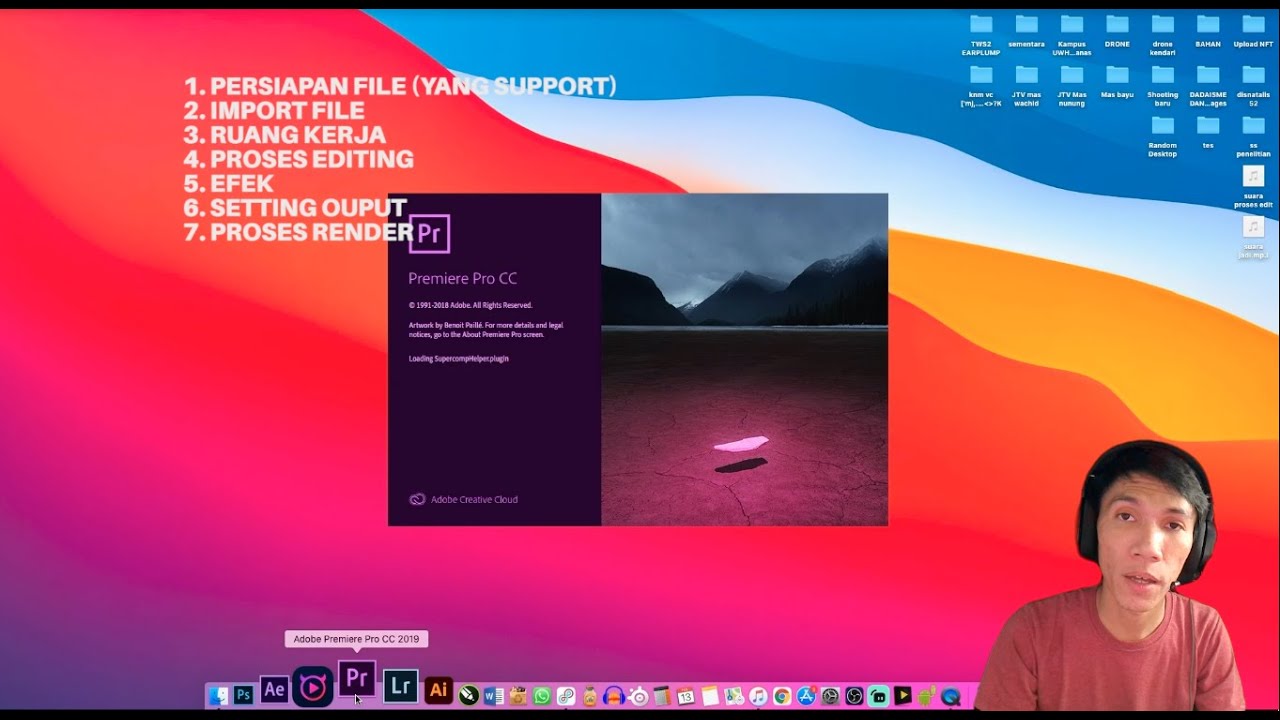Open WhatsApp from the Dock
The width and height of the screenshot is (1280, 720).
click(541, 695)
